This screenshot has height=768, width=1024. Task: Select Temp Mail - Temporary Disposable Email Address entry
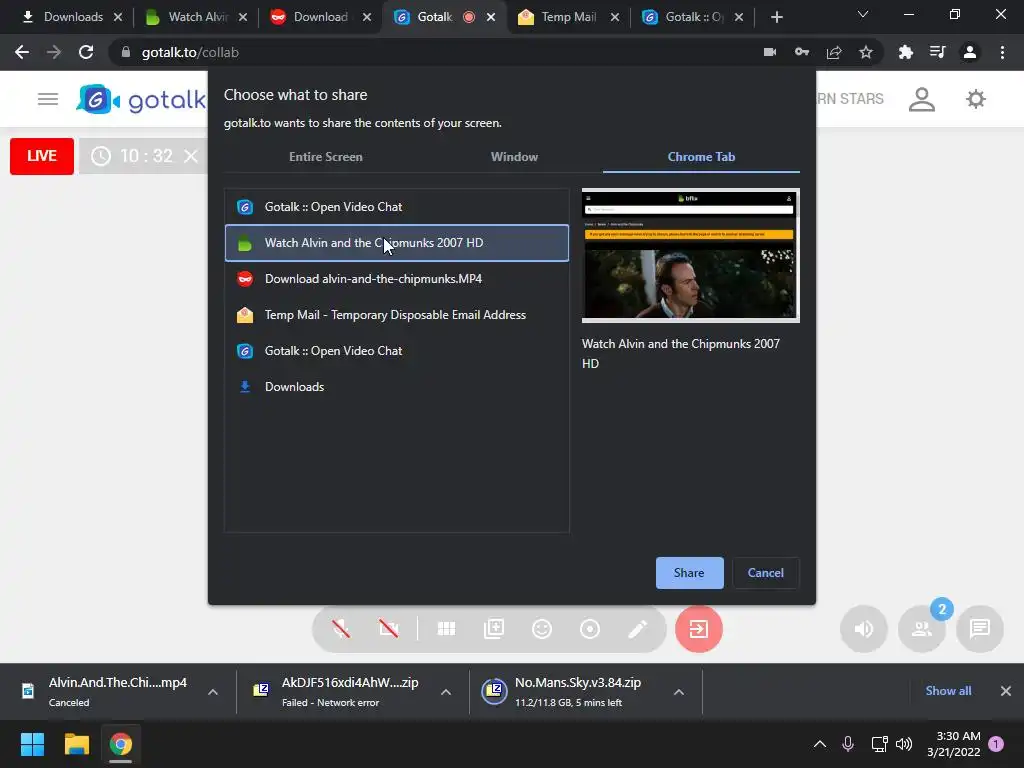click(397, 315)
